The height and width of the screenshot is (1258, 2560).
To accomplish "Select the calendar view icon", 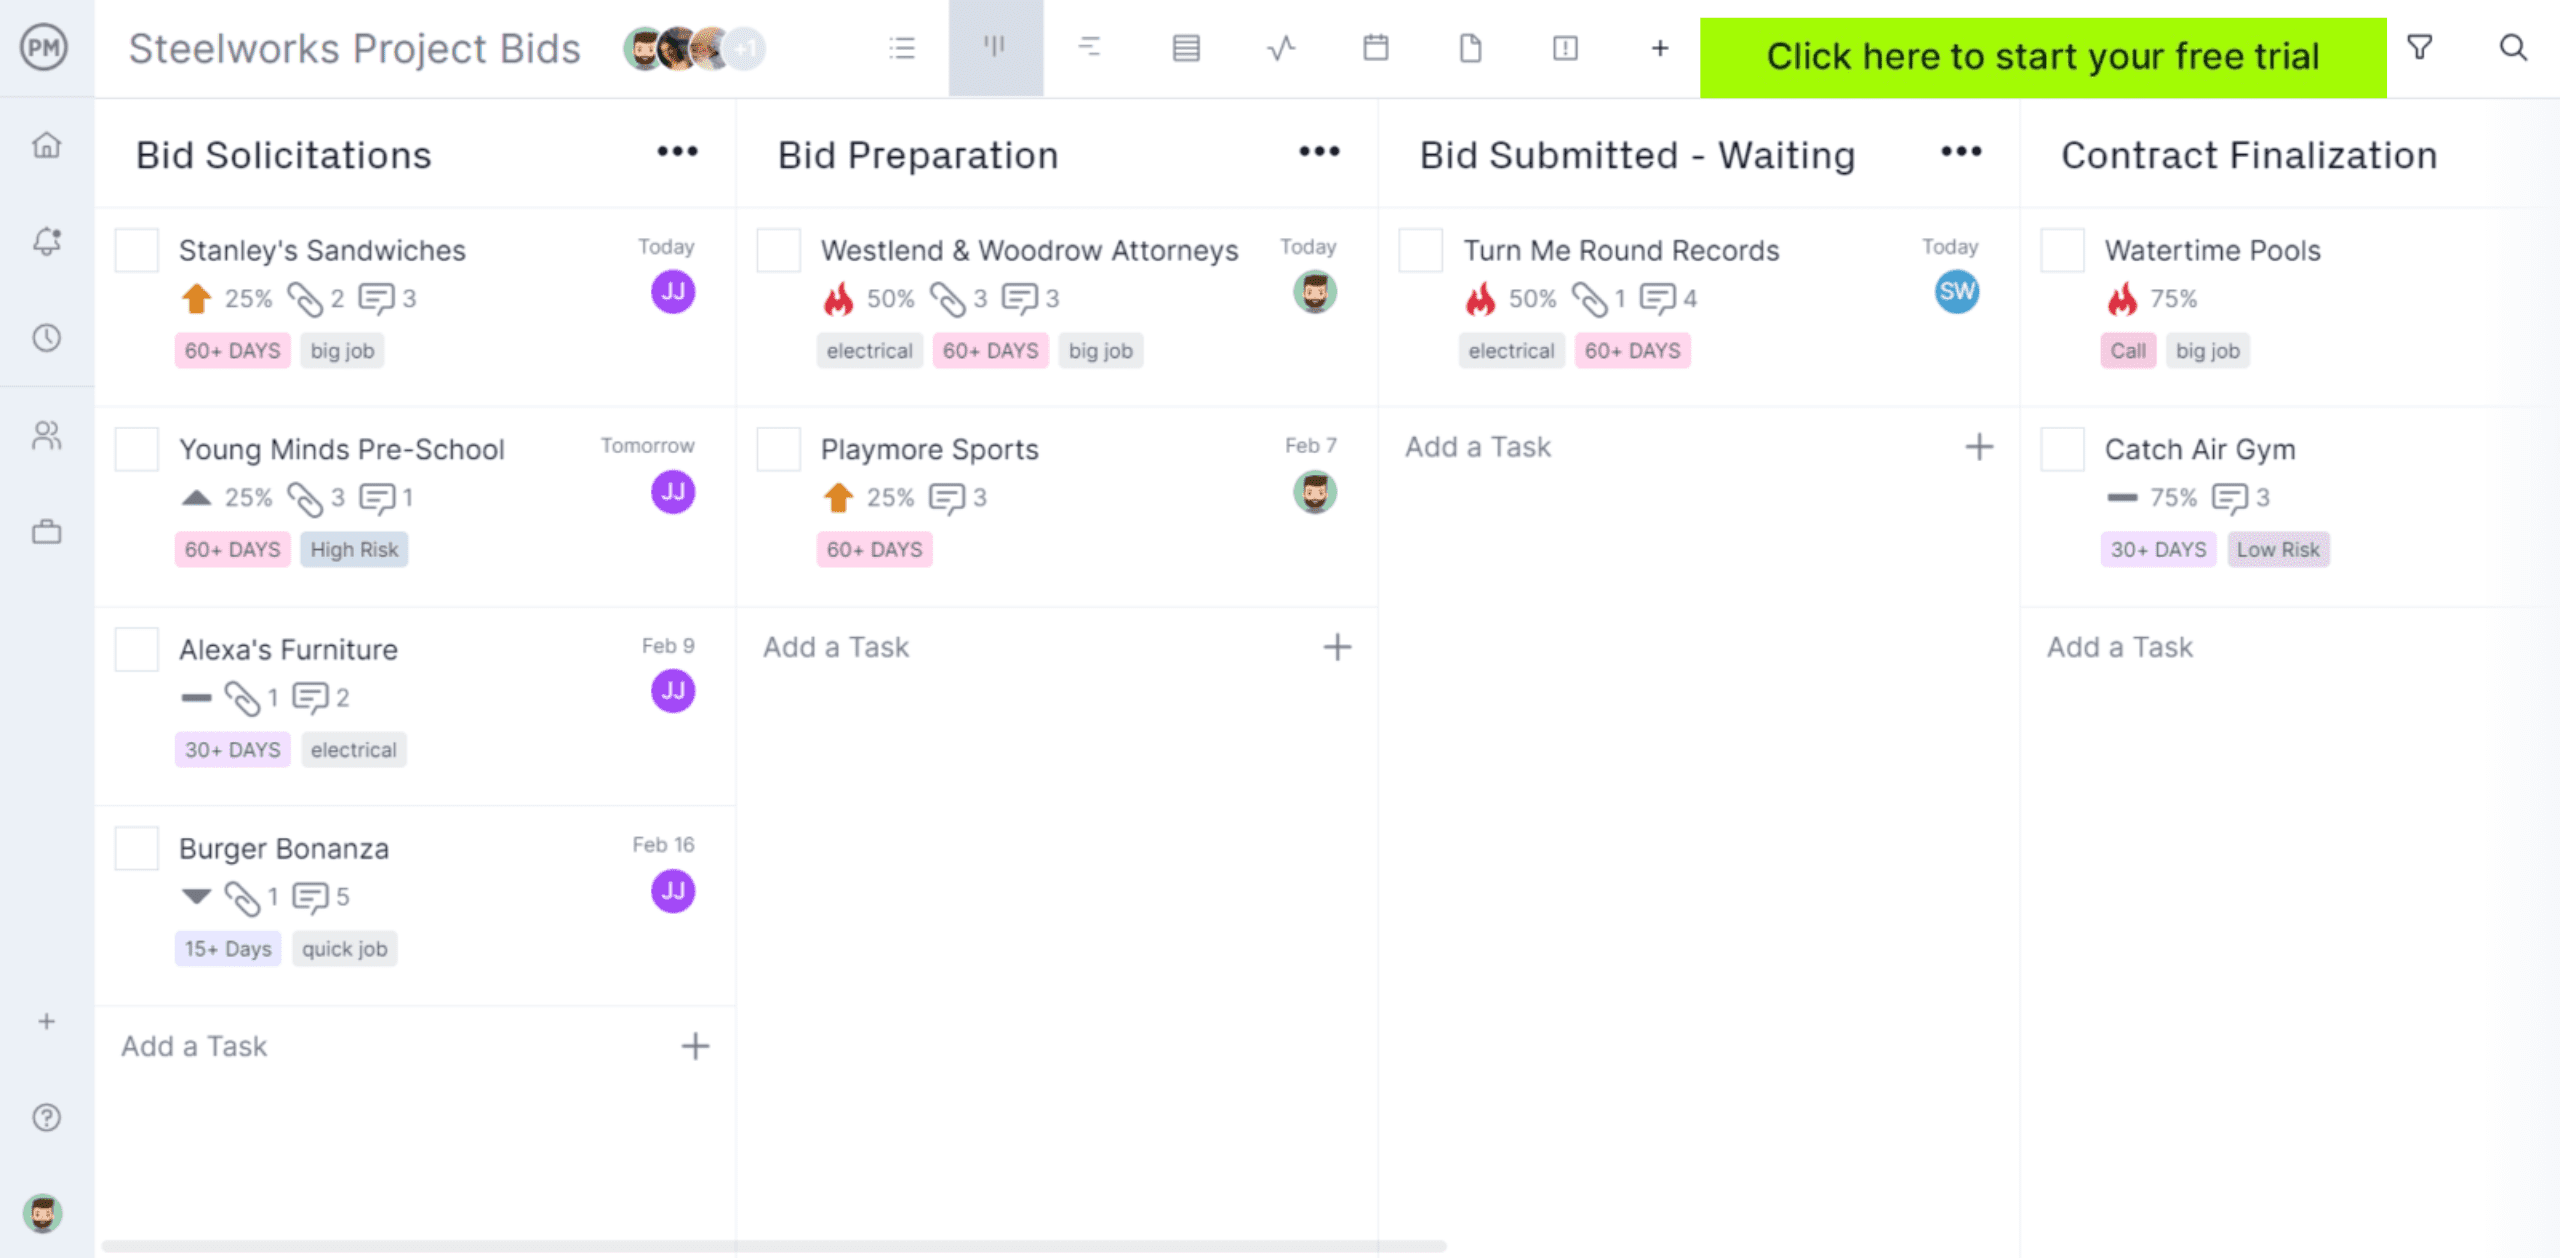I will pyautogui.click(x=1376, y=49).
